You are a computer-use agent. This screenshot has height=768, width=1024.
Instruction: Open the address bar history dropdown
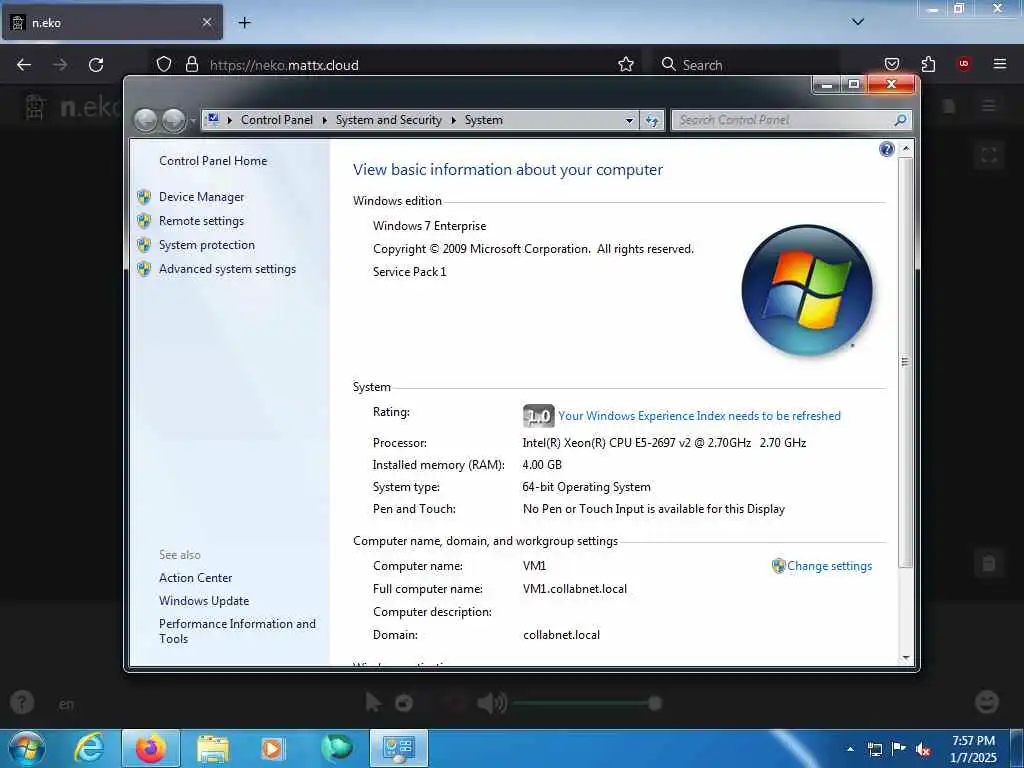[x=629, y=121]
